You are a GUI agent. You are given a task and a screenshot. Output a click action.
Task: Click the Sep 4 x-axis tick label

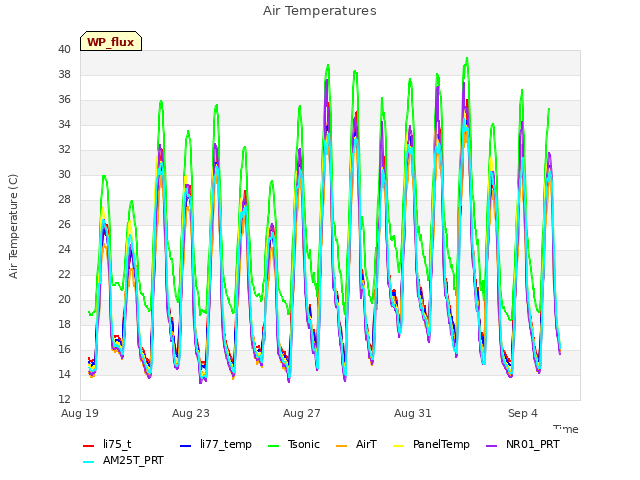click(523, 413)
